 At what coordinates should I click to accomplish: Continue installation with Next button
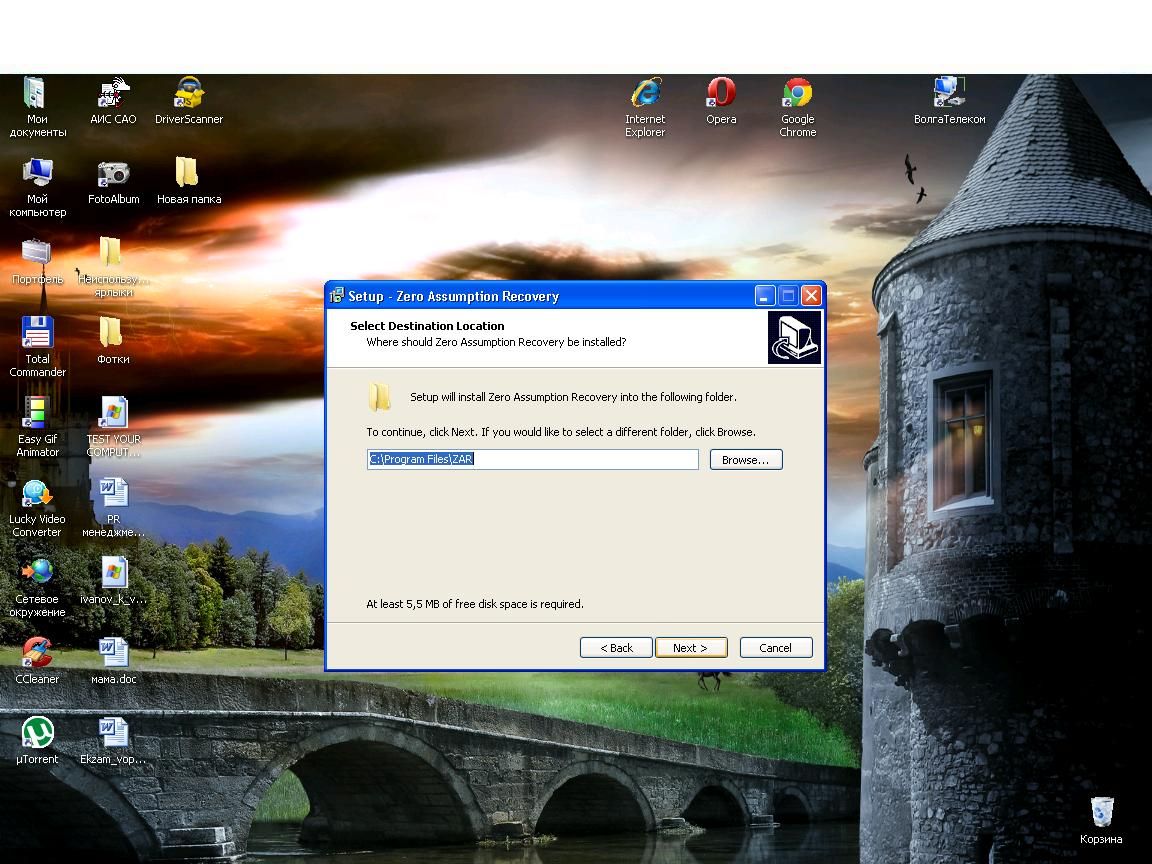691,647
